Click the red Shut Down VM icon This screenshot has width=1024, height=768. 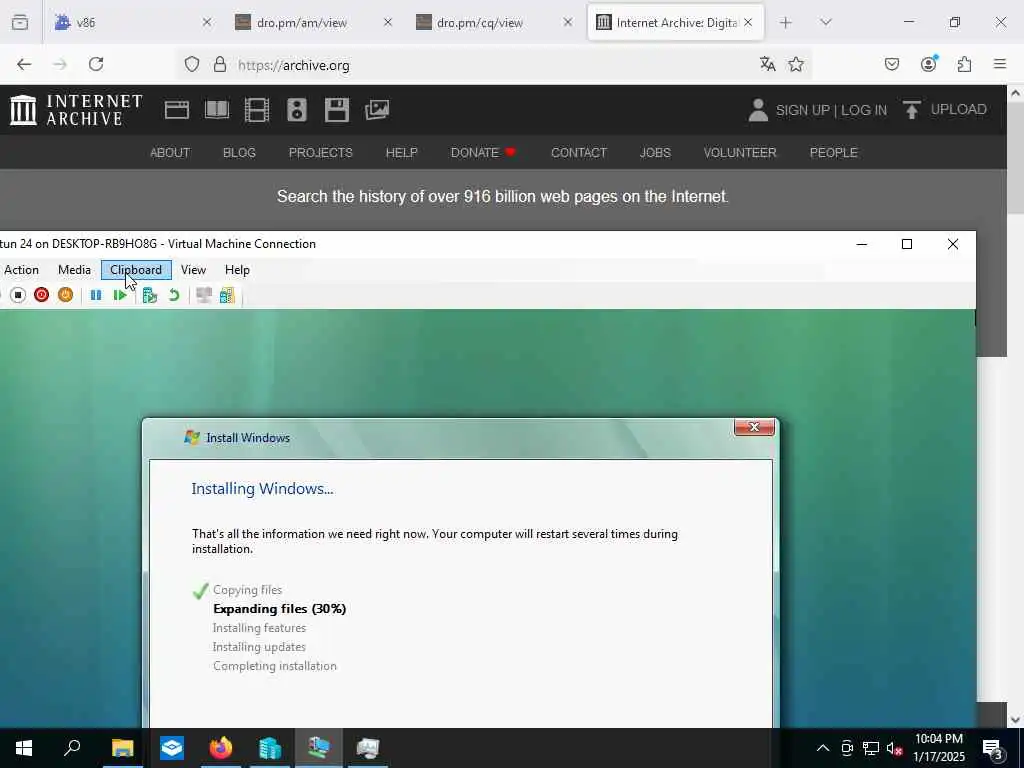[41, 295]
